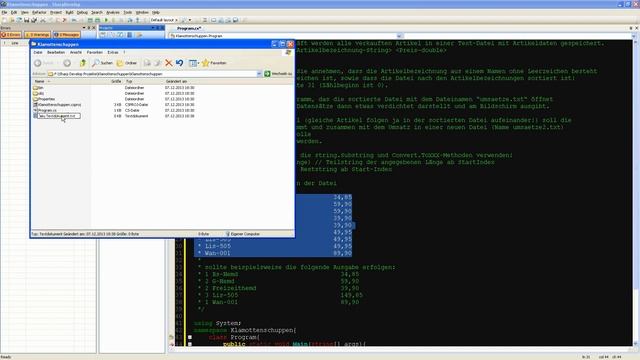Toggle the Errors filter button
Viewport: 640px width, 360px height.
(x=11, y=35)
